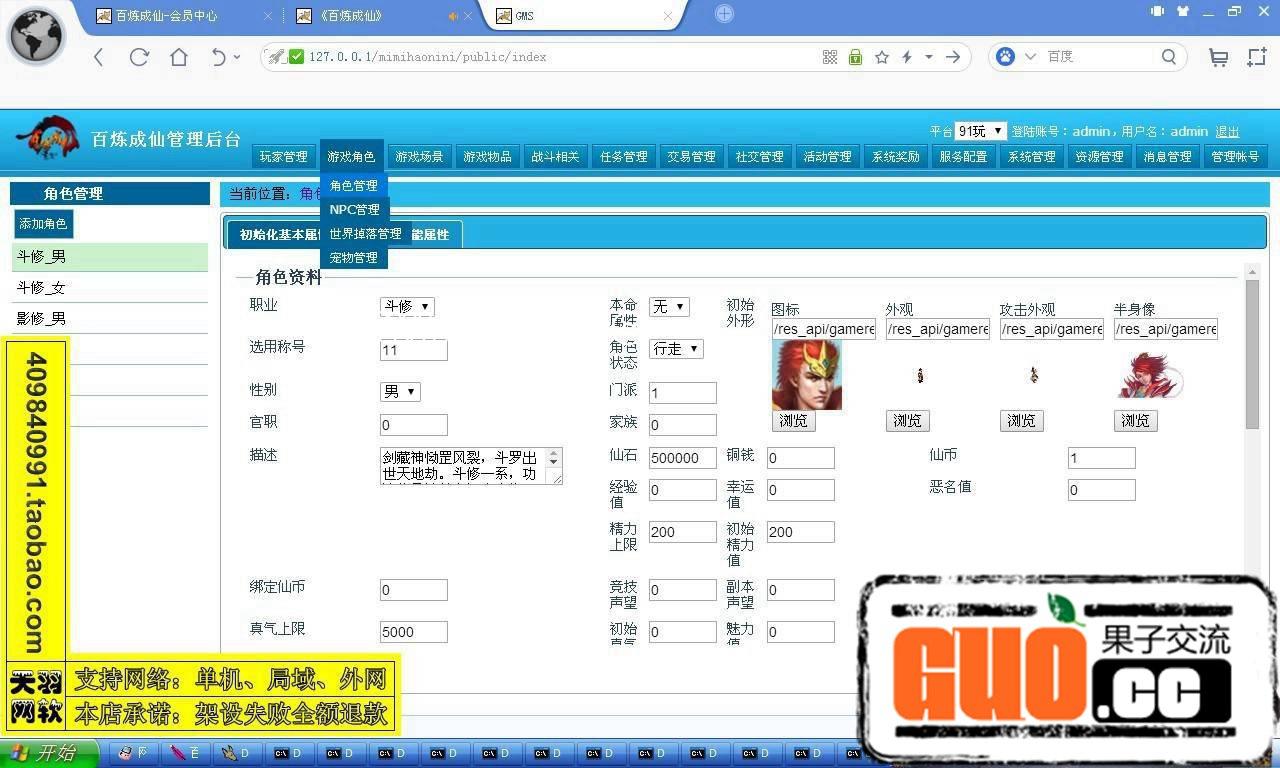Select 角色管理 from dropdown menu
The height and width of the screenshot is (768, 1280).
[x=354, y=186]
